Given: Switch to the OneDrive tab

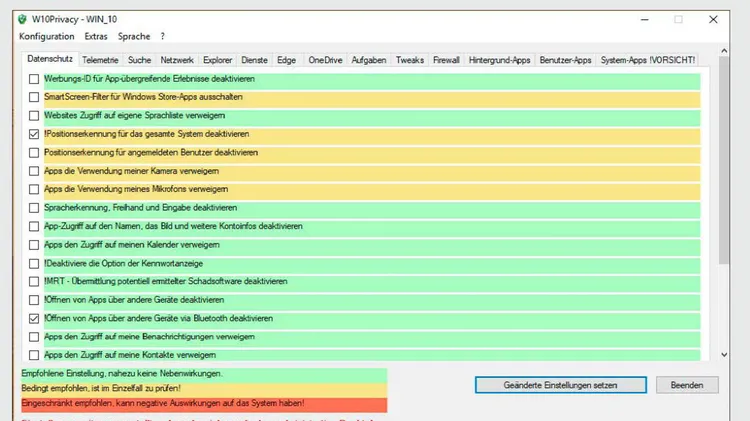Looking at the screenshot, I should [x=325, y=60].
